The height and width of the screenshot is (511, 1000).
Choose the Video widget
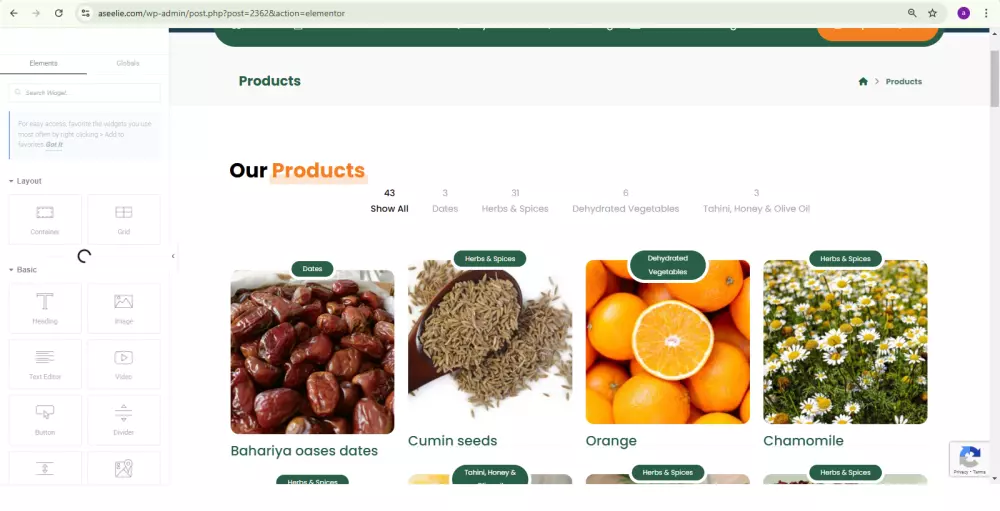(x=124, y=364)
